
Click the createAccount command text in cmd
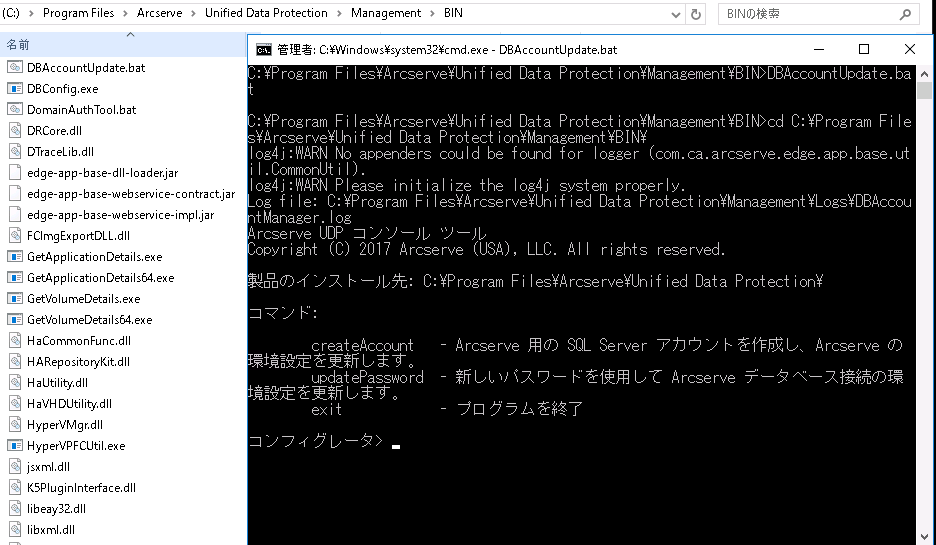click(362, 345)
